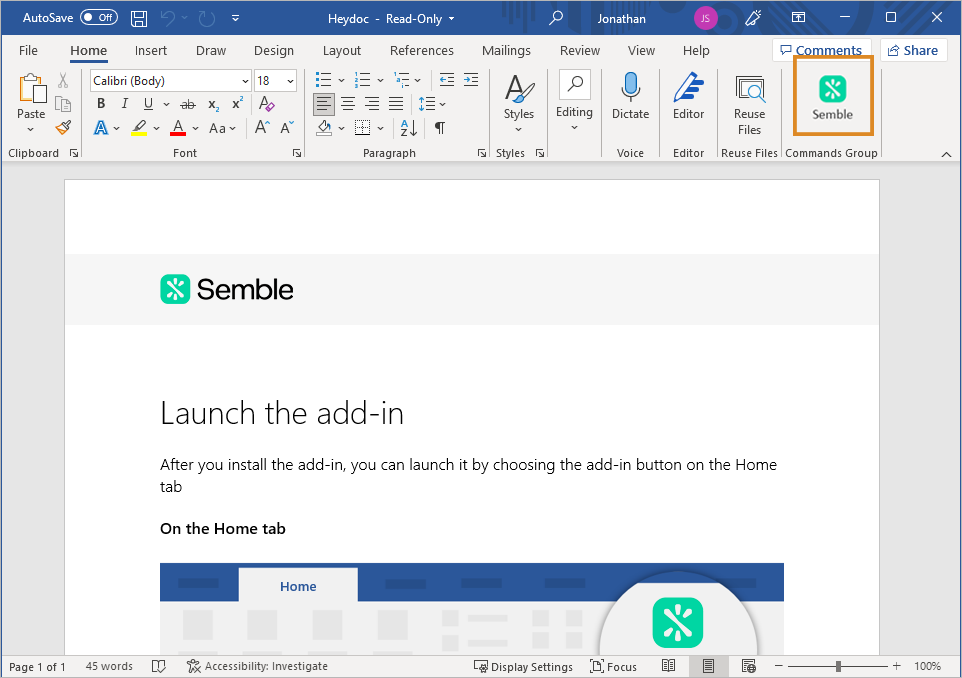The width and height of the screenshot is (962, 678).
Task: Click the Redo icon in title bar
Action: 207,18
